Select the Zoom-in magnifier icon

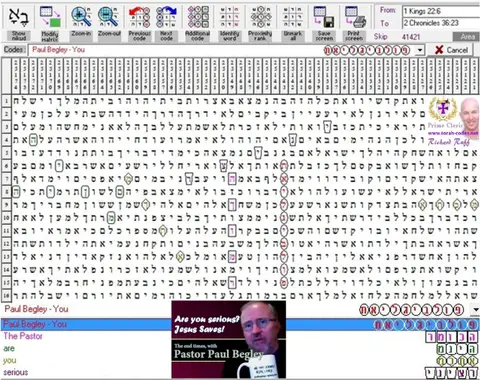tap(81, 16)
